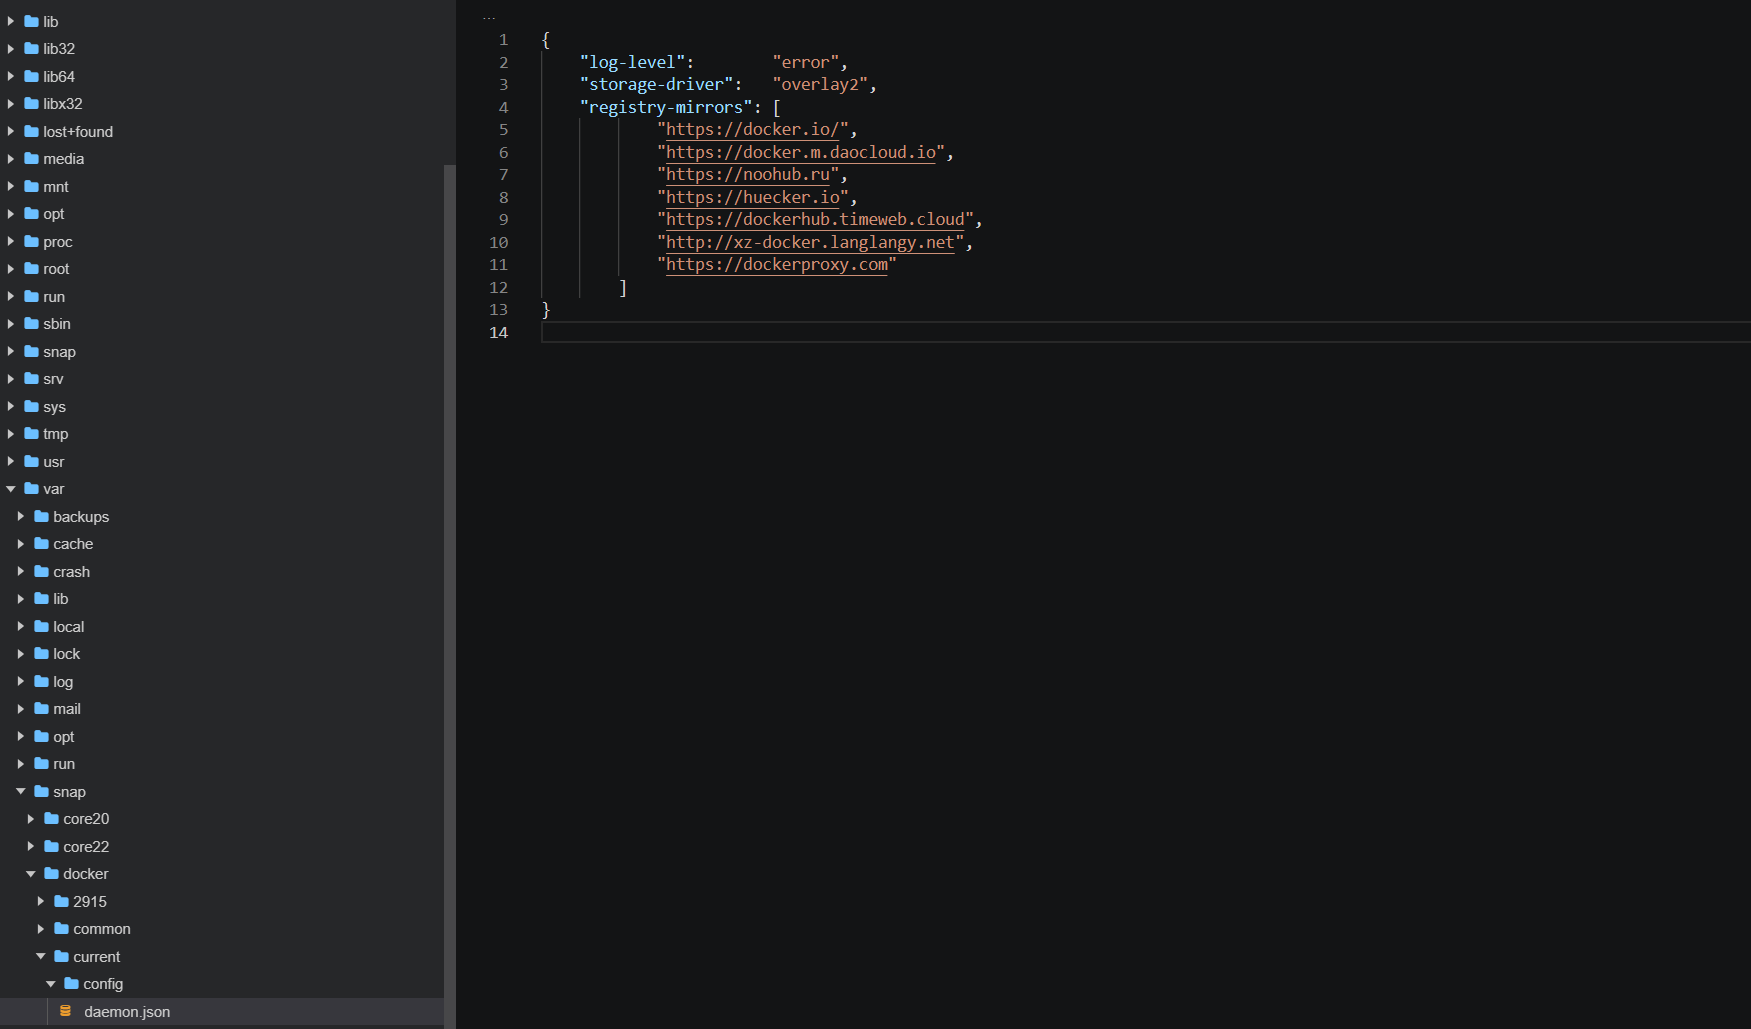
Task: Click the "storage-driver" key text
Action: click(656, 85)
